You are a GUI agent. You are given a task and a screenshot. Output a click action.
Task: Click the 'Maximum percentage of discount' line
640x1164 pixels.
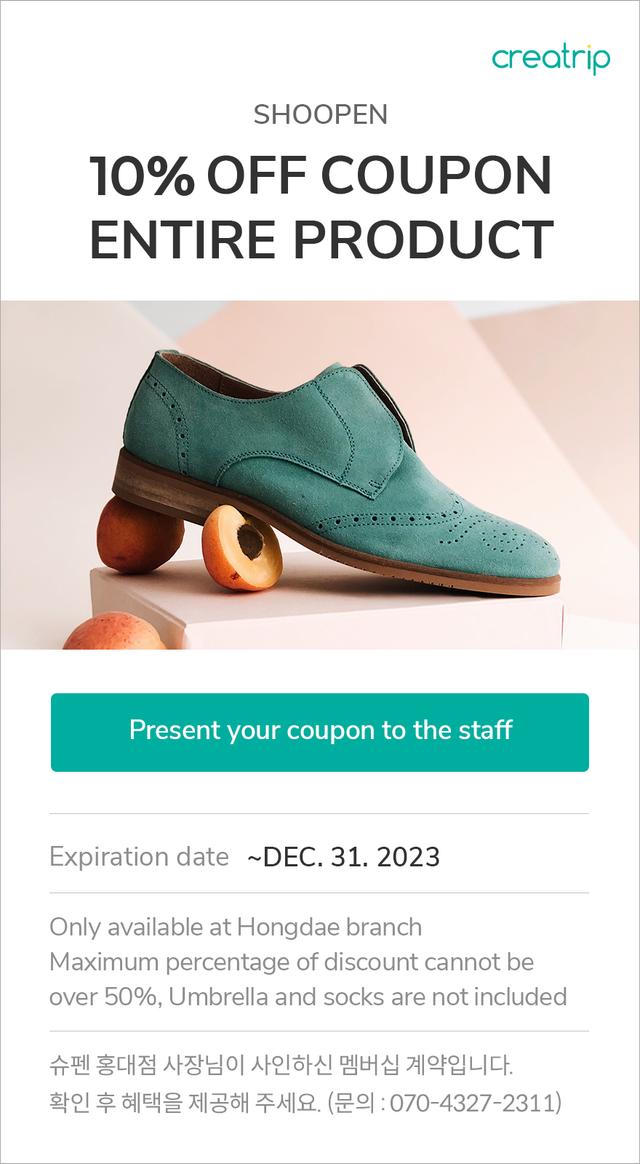click(292, 961)
